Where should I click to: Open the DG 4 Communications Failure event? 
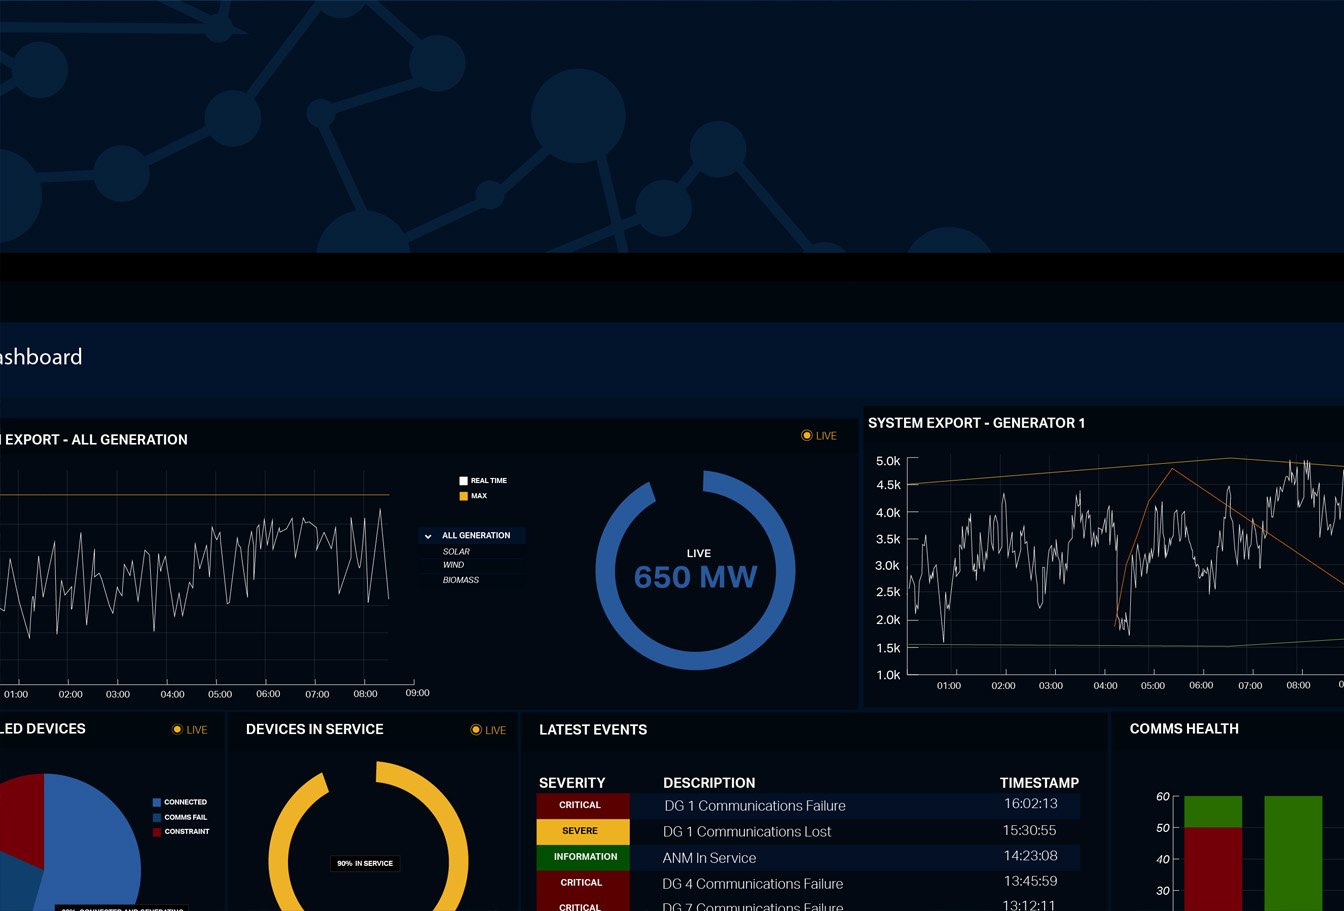pos(752,884)
